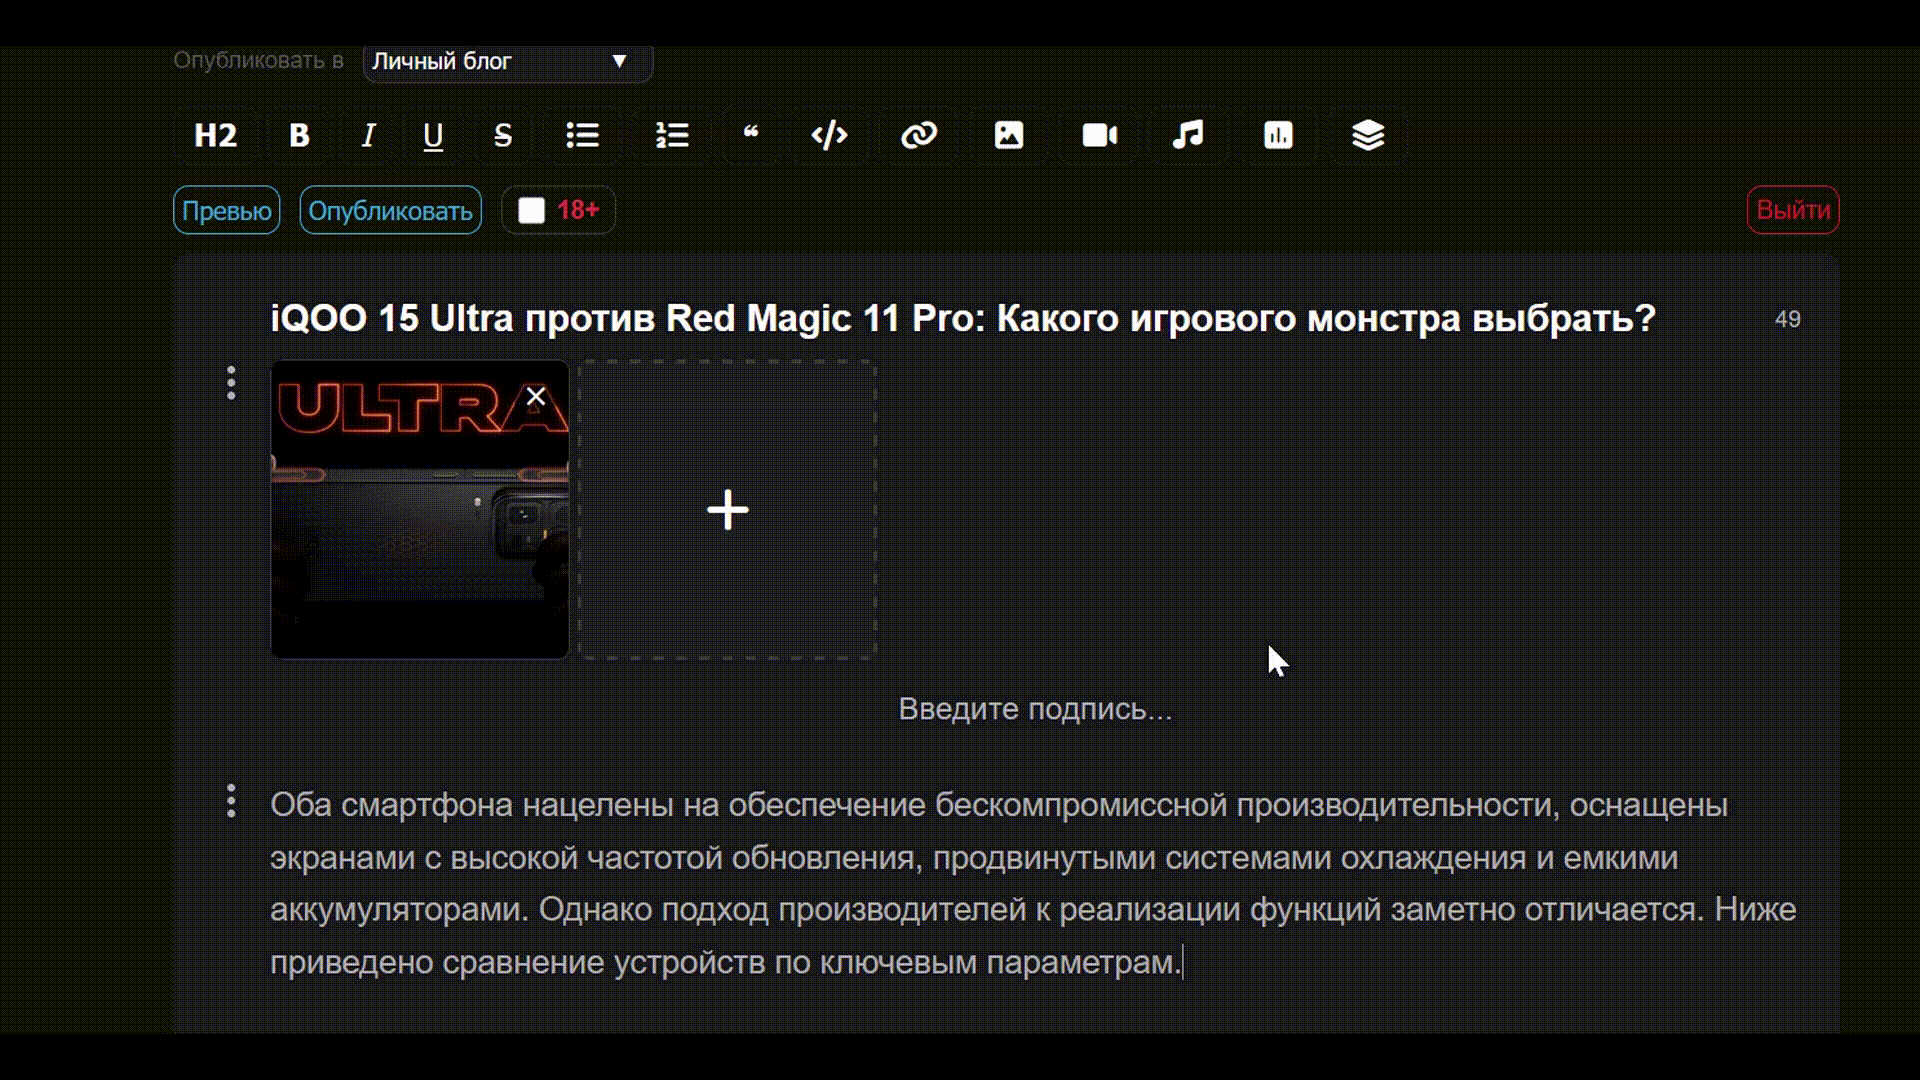Insert a bulleted list
Image resolution: width=1920 pixels, height=1080 pixels.
(x=582, y=135)
